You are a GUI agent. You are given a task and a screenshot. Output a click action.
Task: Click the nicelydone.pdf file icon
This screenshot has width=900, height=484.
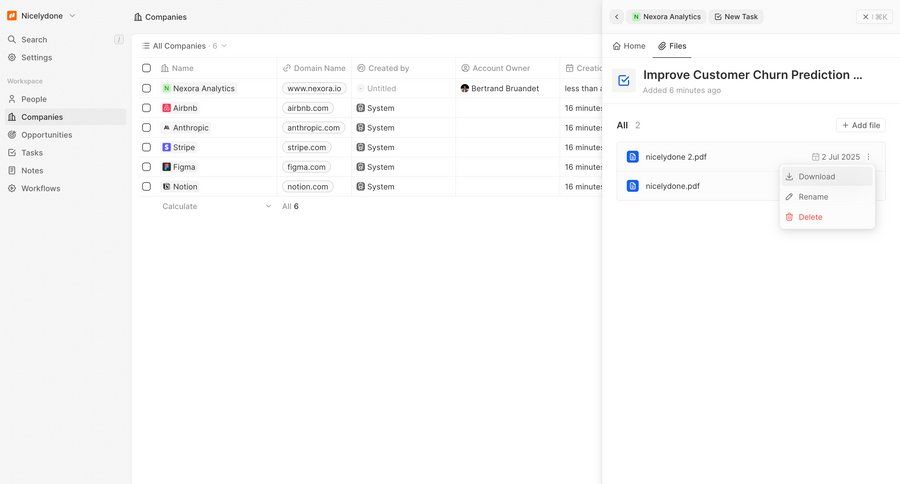coord(633,186)
